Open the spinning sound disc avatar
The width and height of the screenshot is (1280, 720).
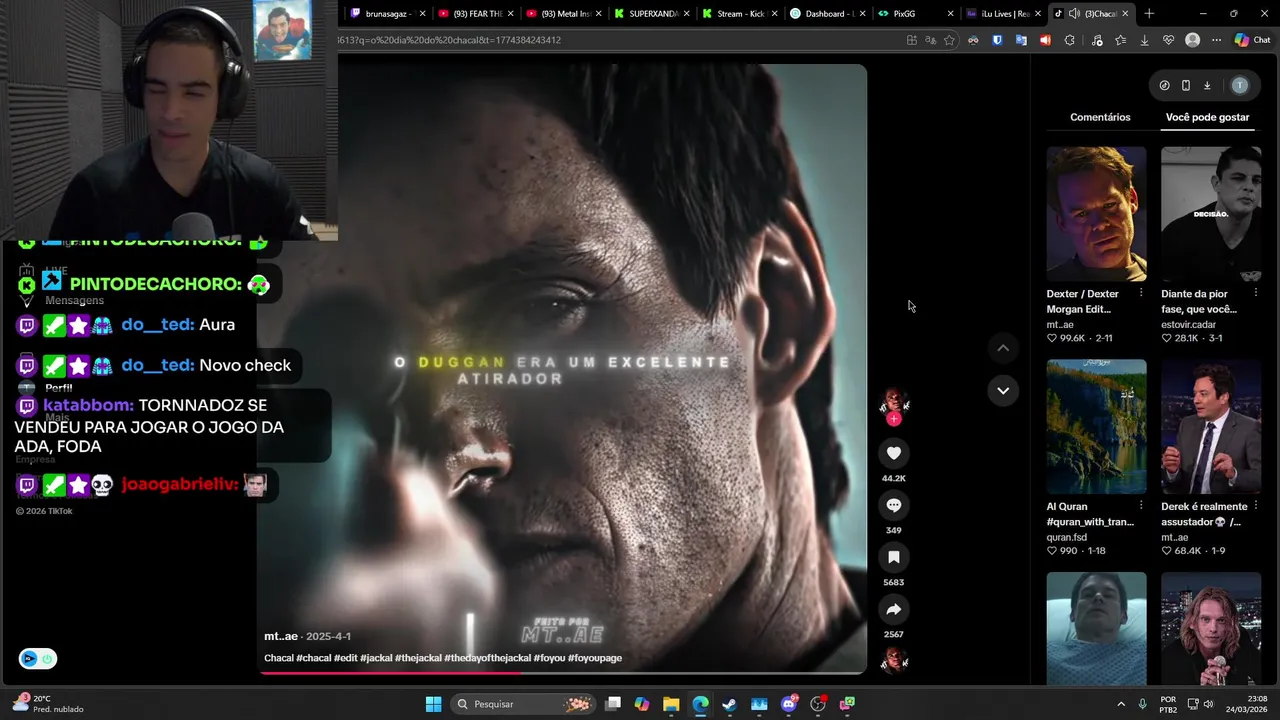[x=894, y=660]
